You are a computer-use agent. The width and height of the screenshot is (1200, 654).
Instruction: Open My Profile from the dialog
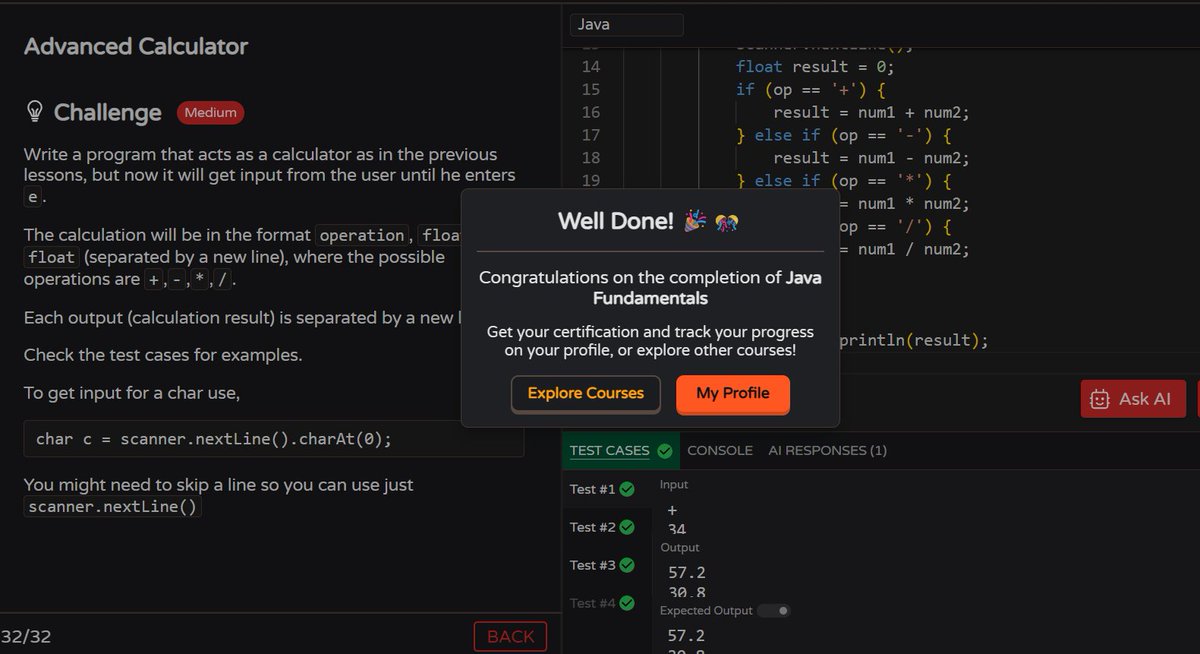pos(733,393)
